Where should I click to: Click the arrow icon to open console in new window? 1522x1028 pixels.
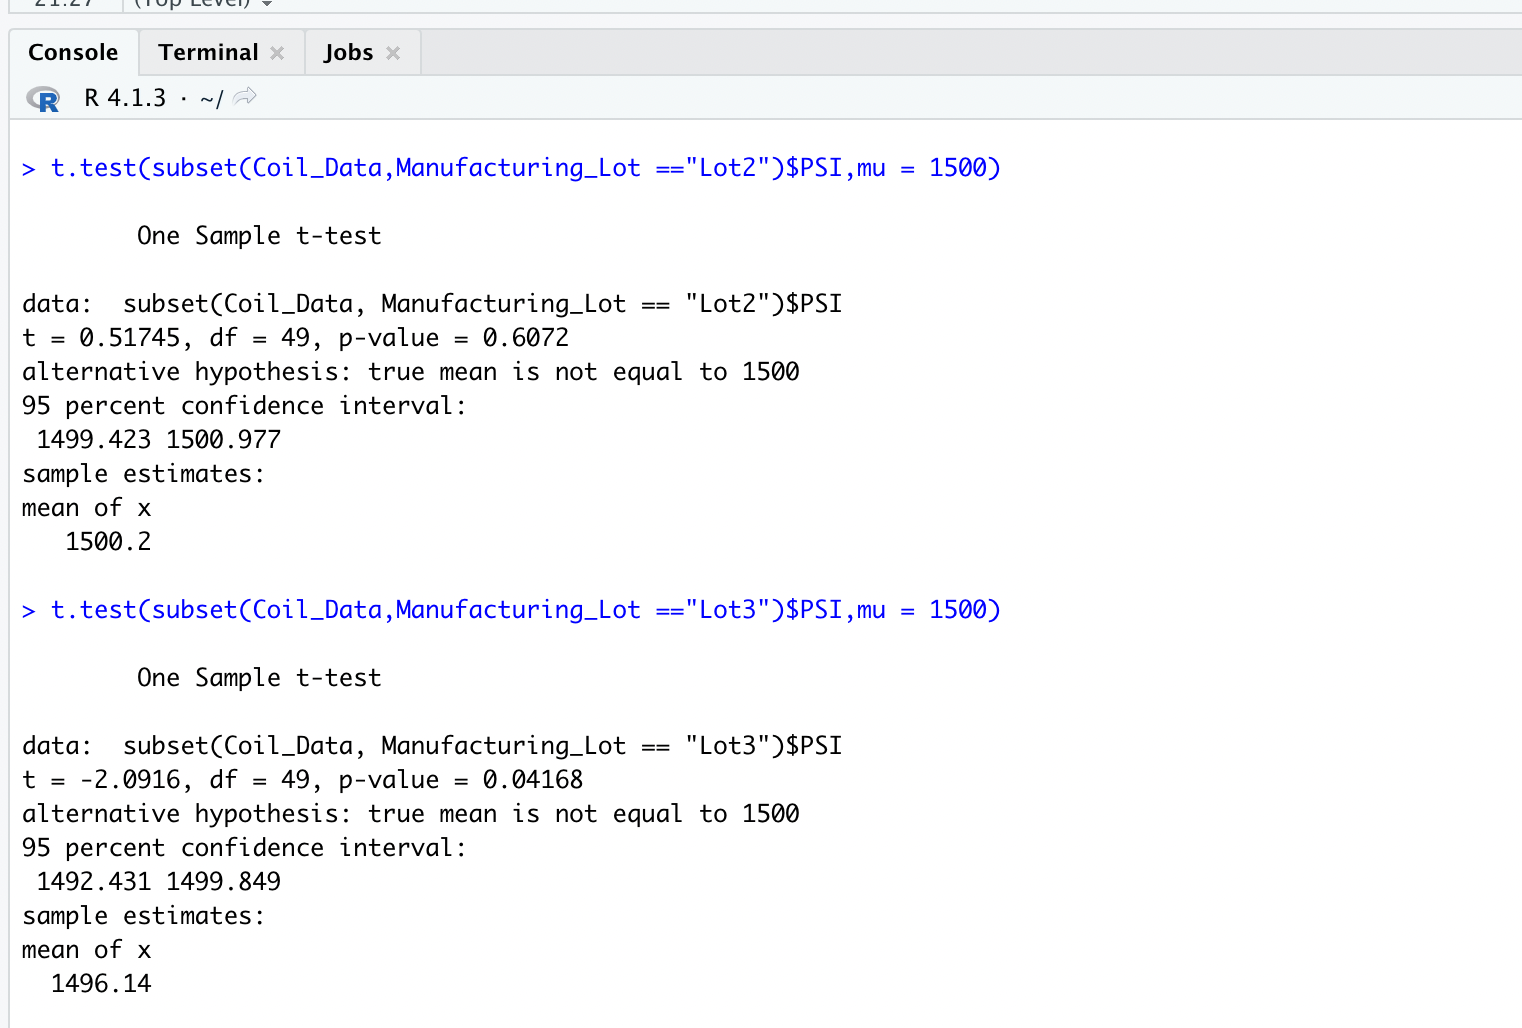pos(245,97)
